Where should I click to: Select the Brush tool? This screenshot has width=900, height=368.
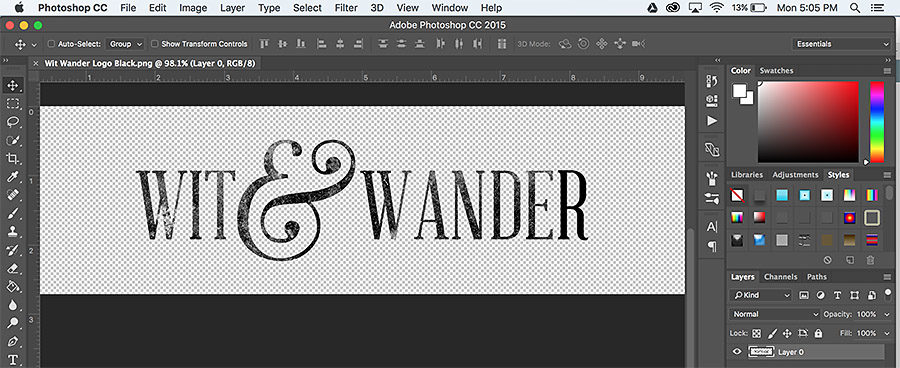click(13, 214)
